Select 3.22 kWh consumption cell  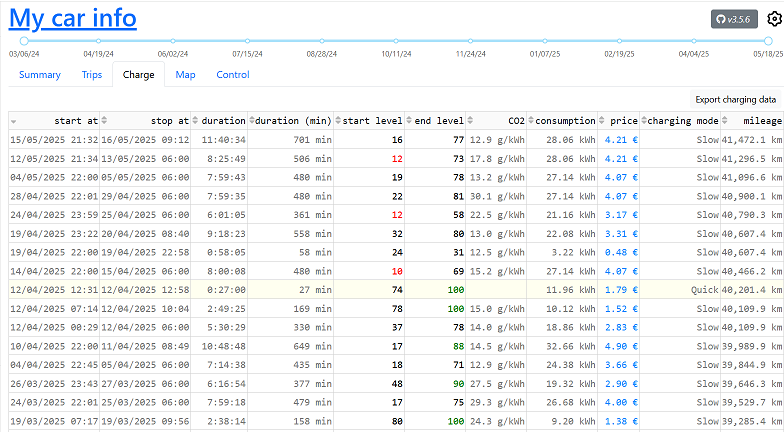(562, 252)
